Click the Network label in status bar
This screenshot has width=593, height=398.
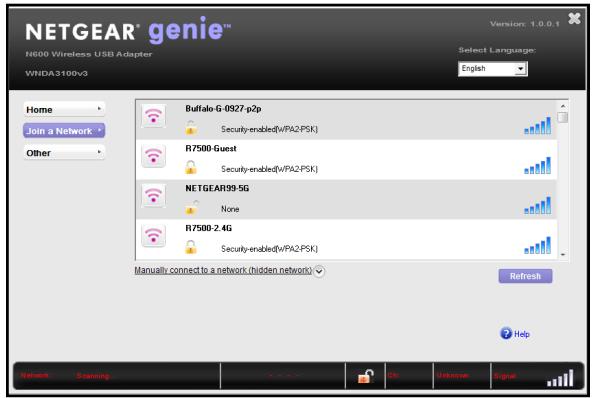(x=34, y=375)
